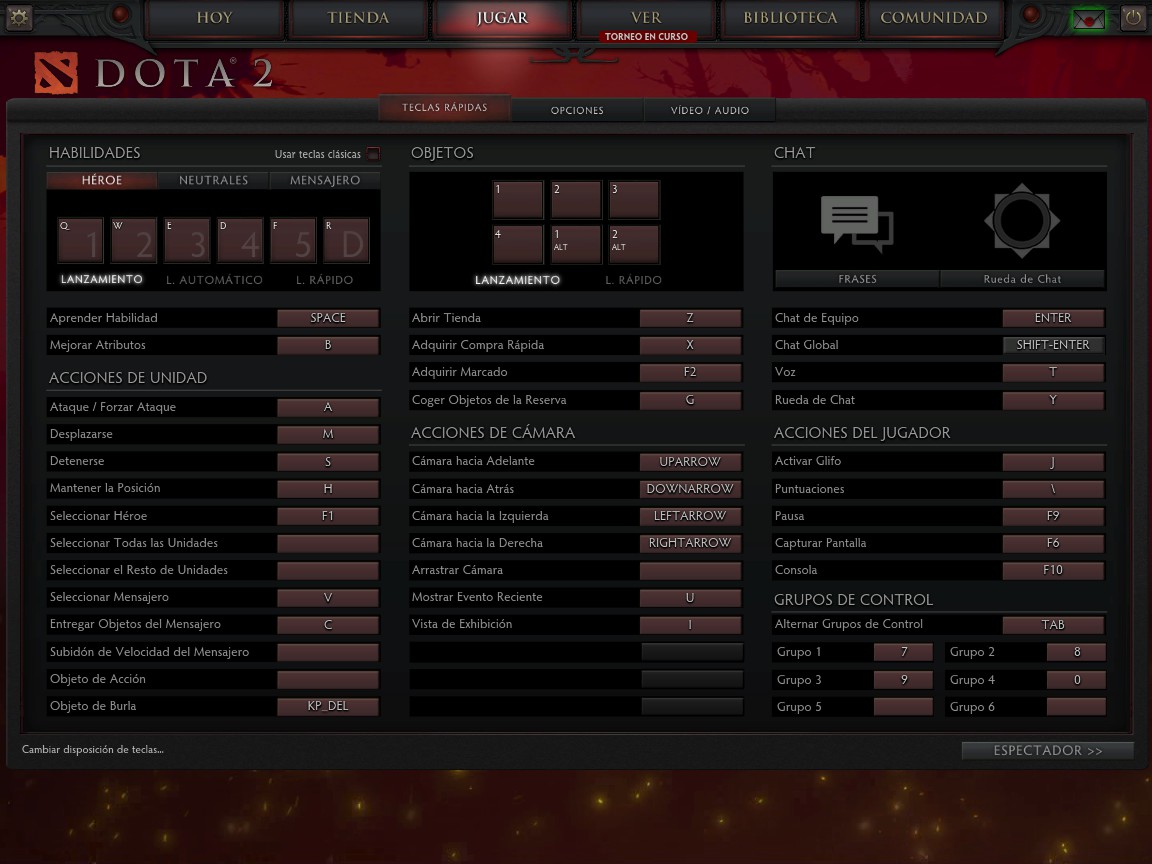The image size is (1152, 864).
Task: Select LANZAMIENTO mode under Habilidades
Action: (101, 279)
